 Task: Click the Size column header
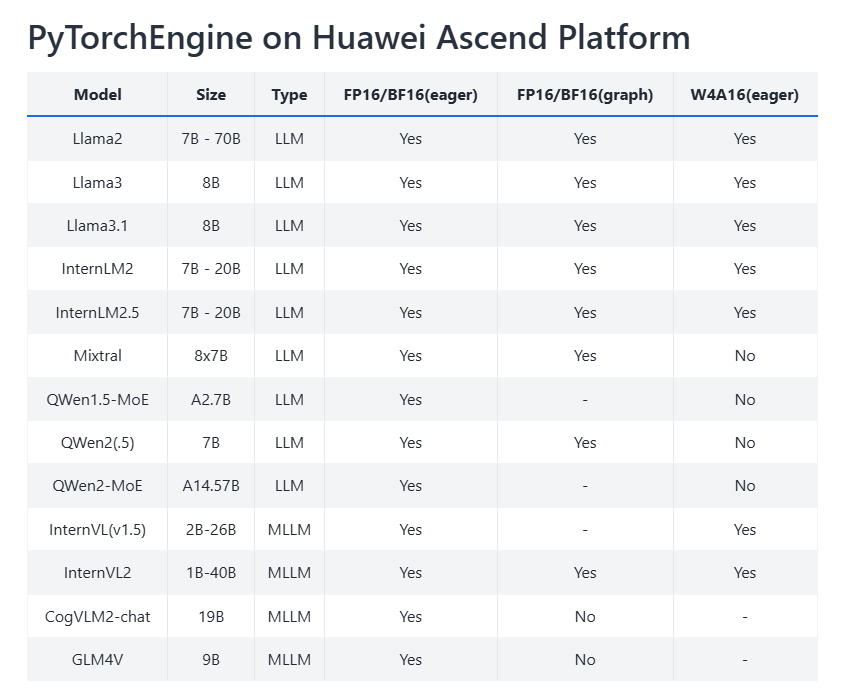pyautogui.click(x=211, y=94)
